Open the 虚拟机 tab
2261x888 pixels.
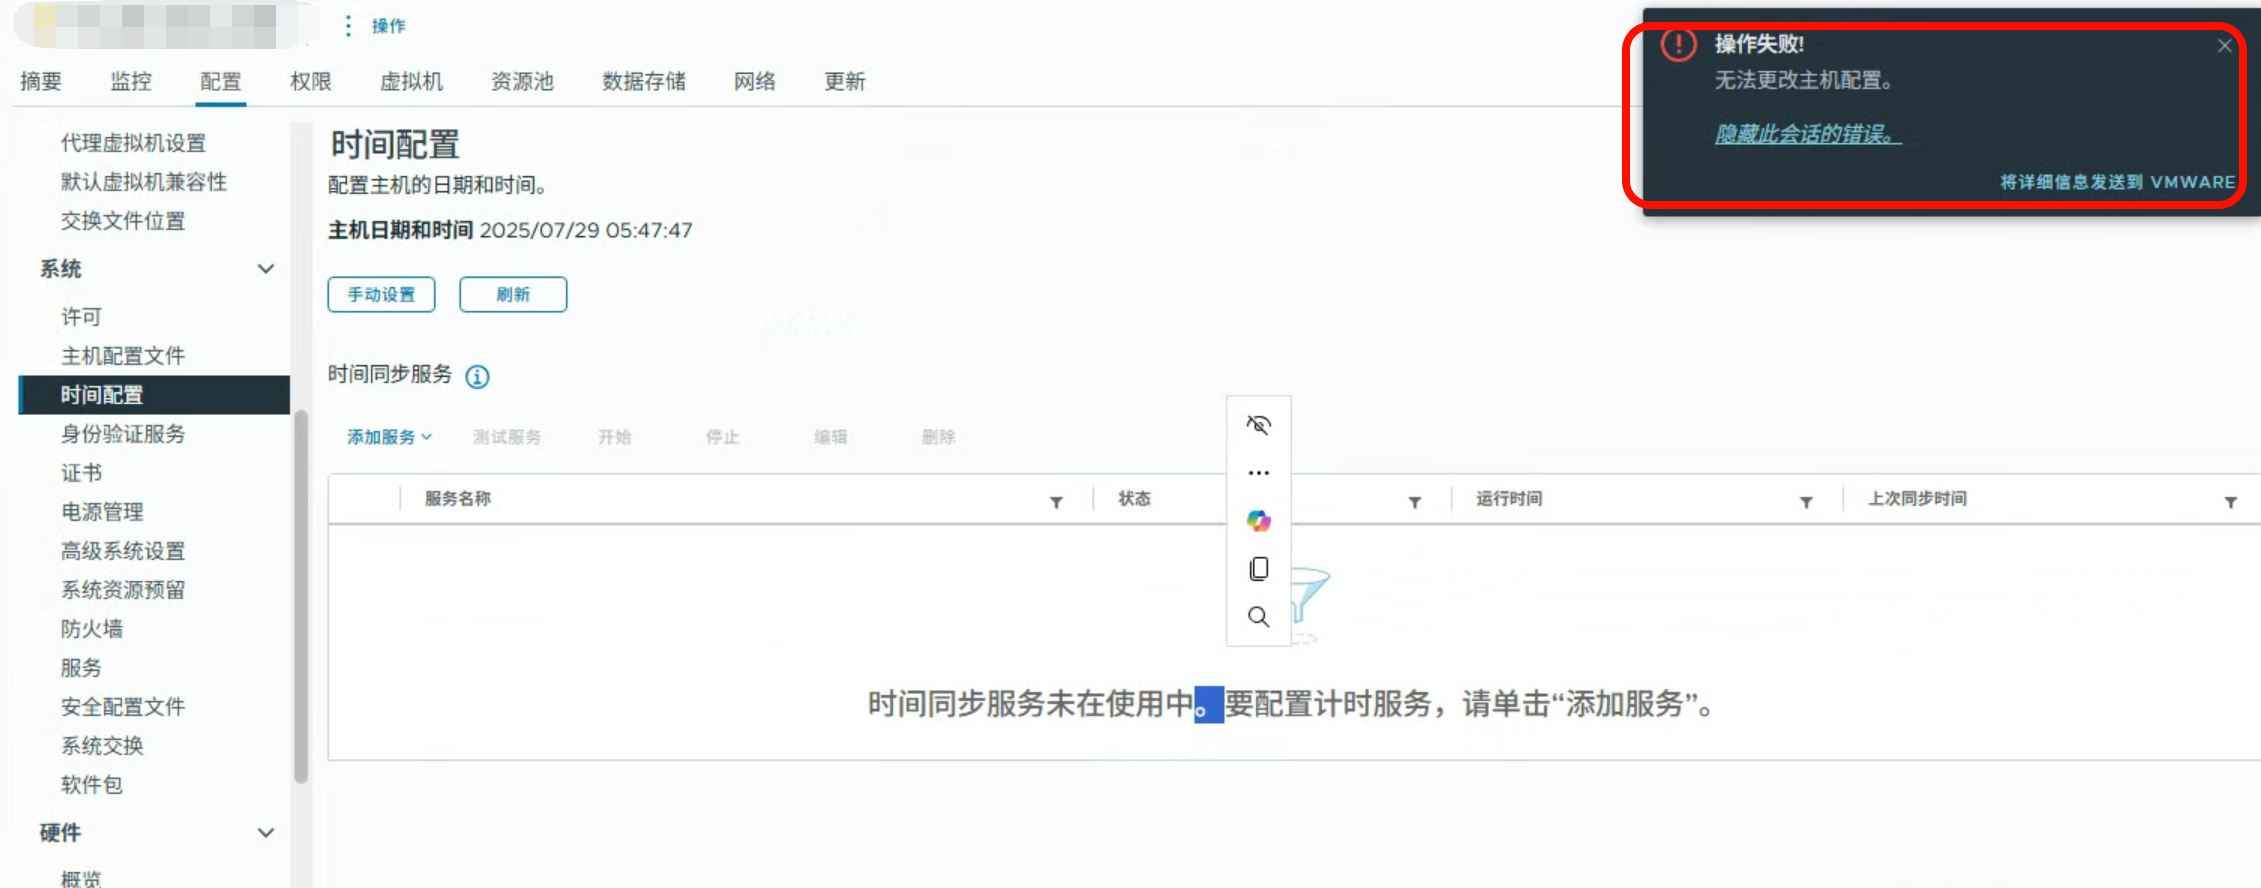(411, 81)
